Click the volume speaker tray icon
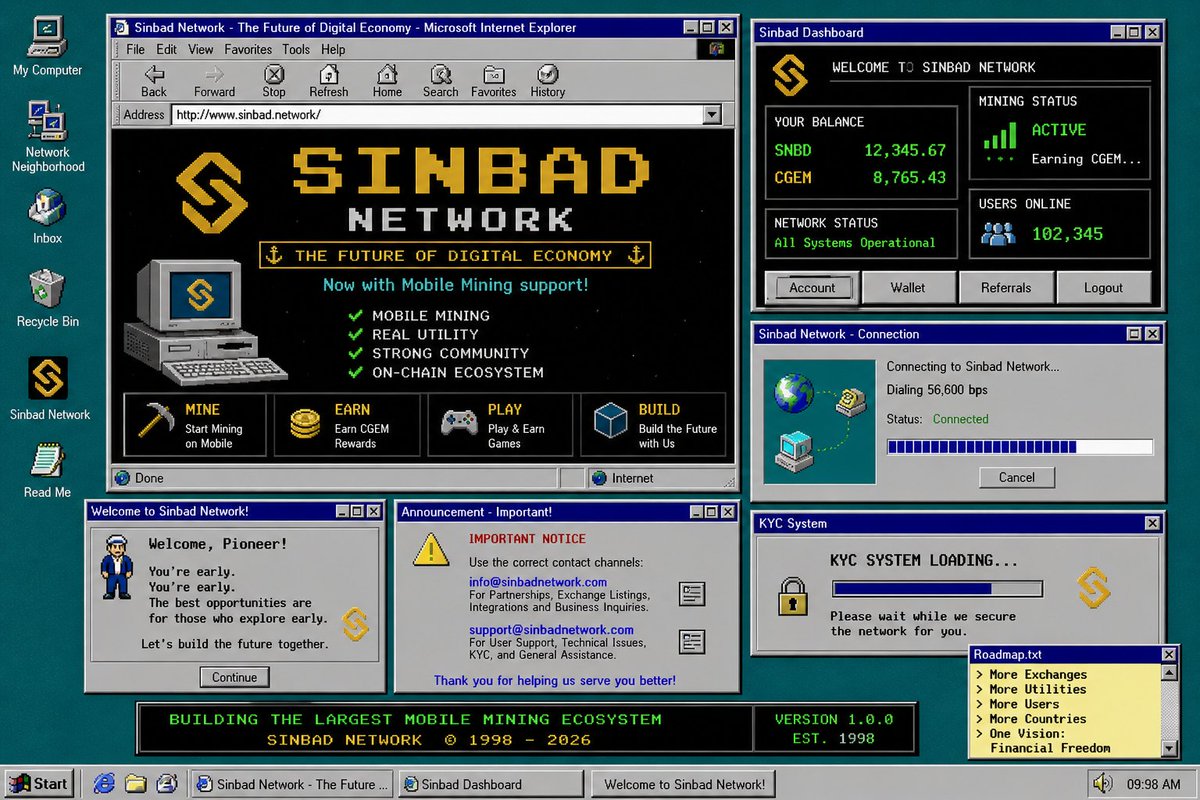The image size is (1200, 800). tap(1102, 783)
